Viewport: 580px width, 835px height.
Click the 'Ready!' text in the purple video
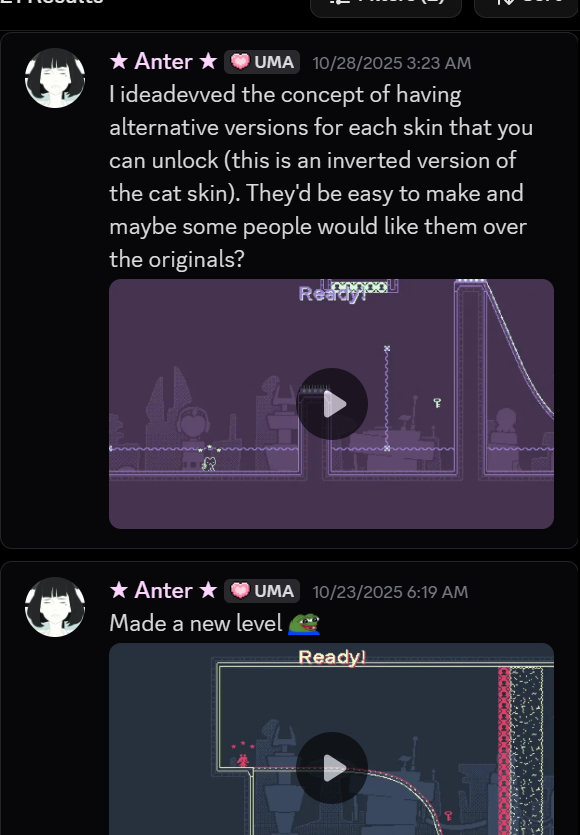click(x=332, y=293)
